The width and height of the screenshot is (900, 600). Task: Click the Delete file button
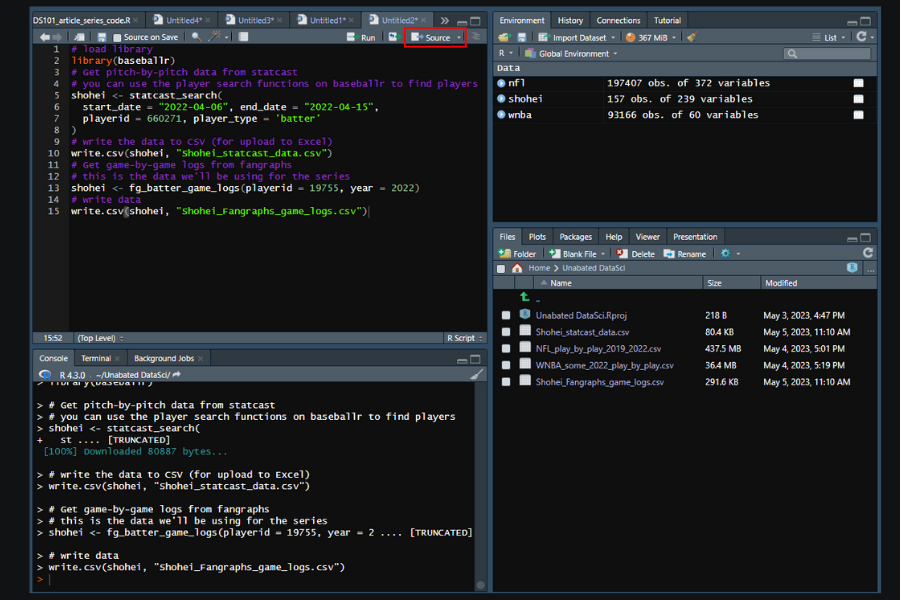pyautogui.click(x=635, y=253)
